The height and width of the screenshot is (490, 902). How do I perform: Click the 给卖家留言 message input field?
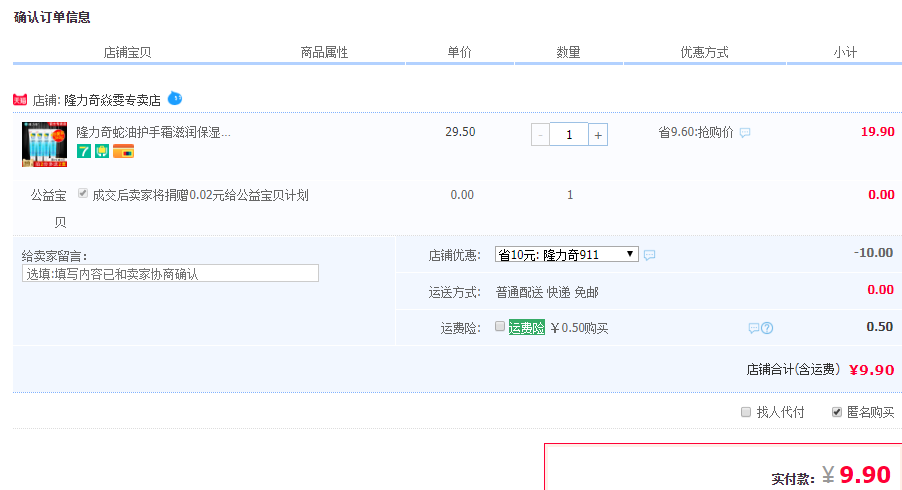(170, 273)
